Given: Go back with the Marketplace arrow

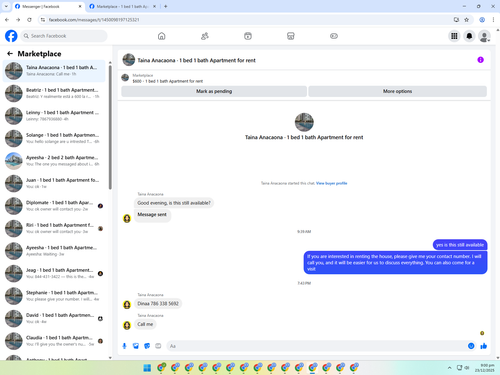Looking at the screenshot, I should tap(10, 53).
